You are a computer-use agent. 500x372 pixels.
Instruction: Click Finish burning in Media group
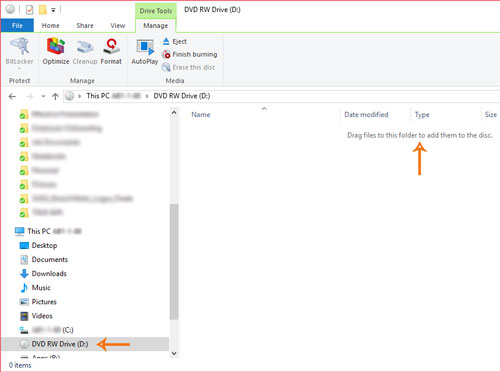click(189, 54)
